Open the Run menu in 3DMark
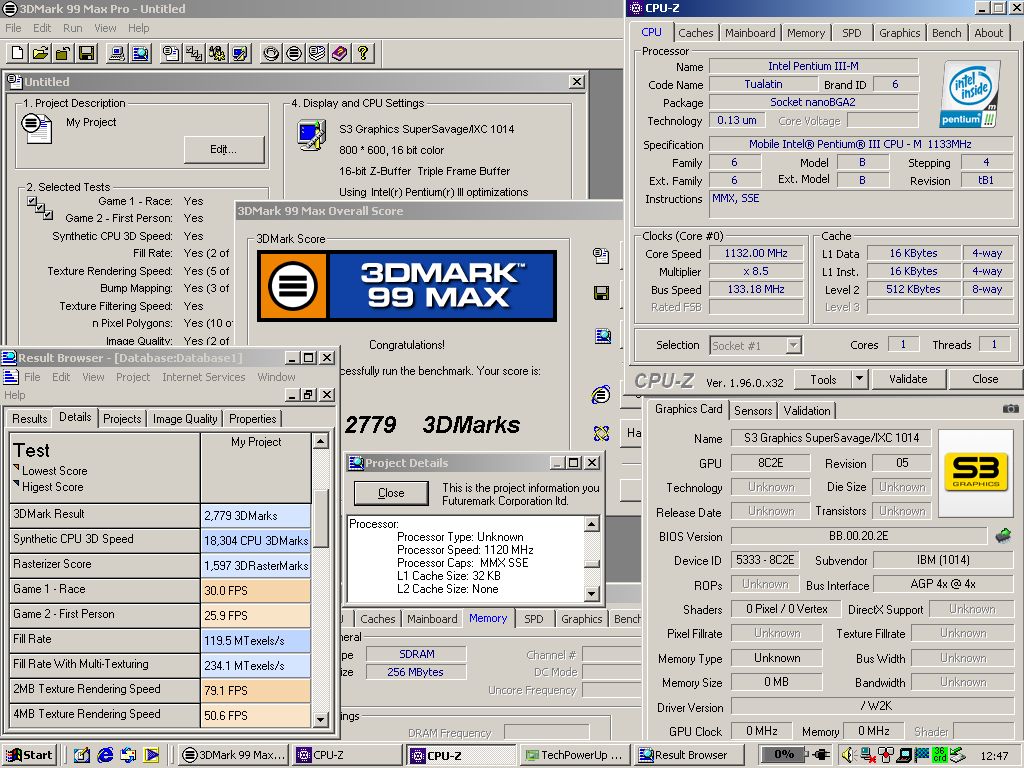This screenshot has height=768, width=1024. click(72, 28)
